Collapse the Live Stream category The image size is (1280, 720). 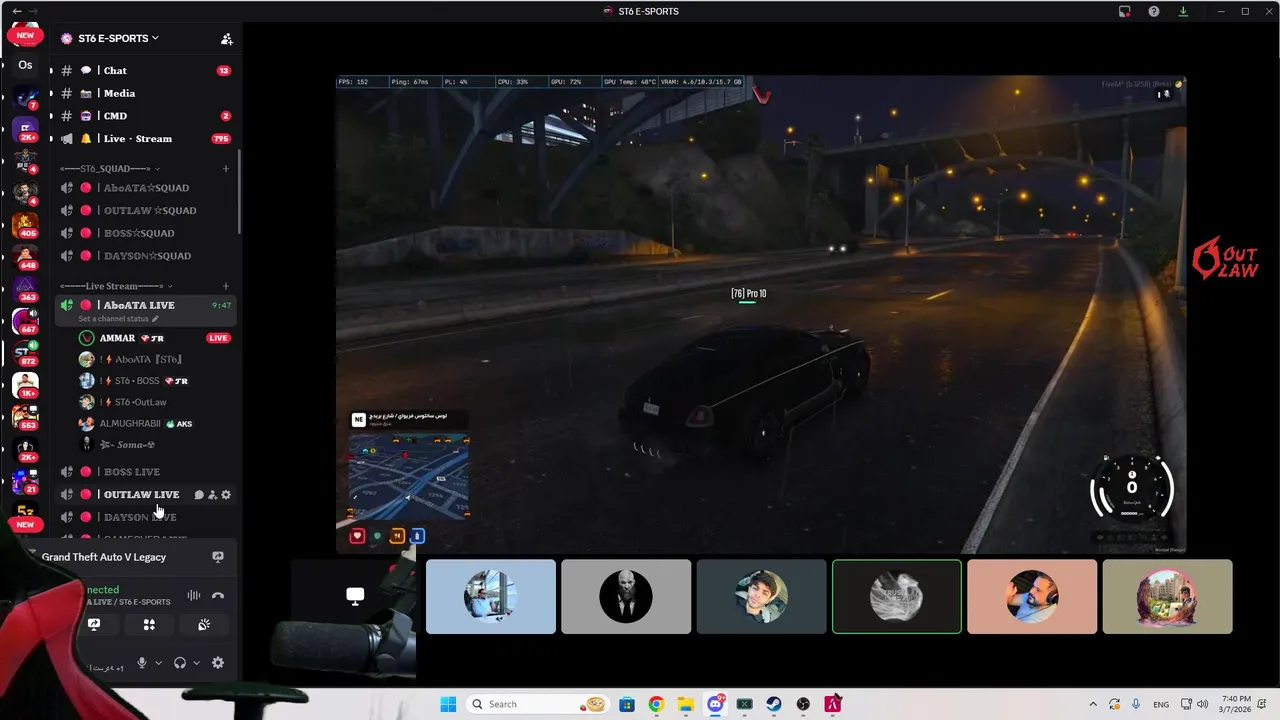[114, 286]
